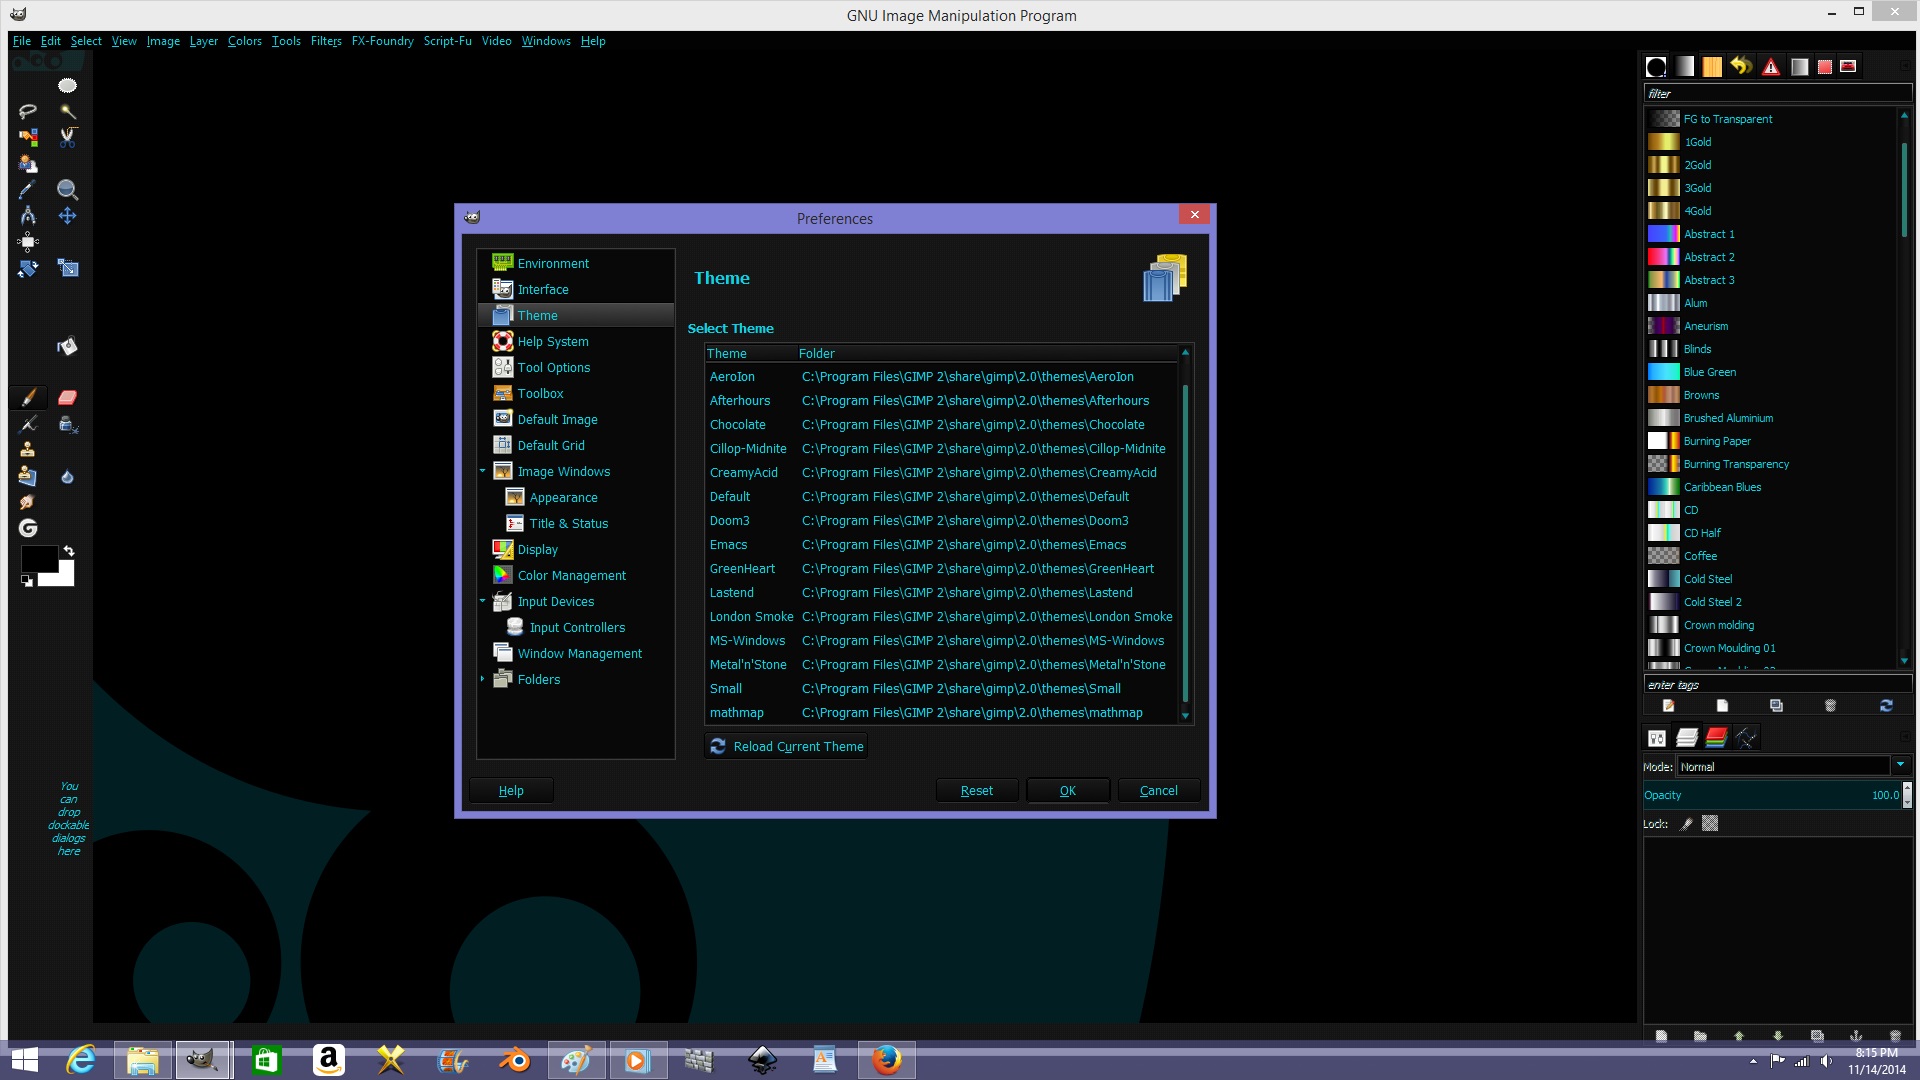Select Color Management in preferences tree

(571, 575)
